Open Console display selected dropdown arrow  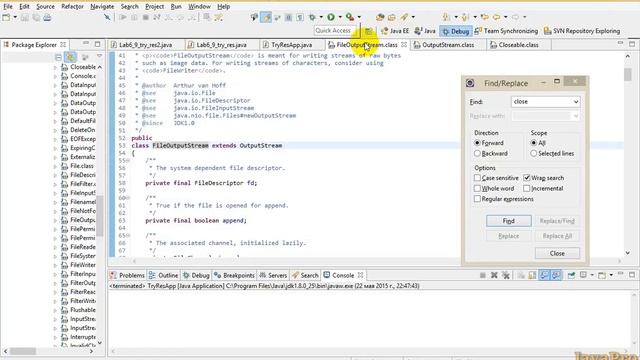[592, 275]
